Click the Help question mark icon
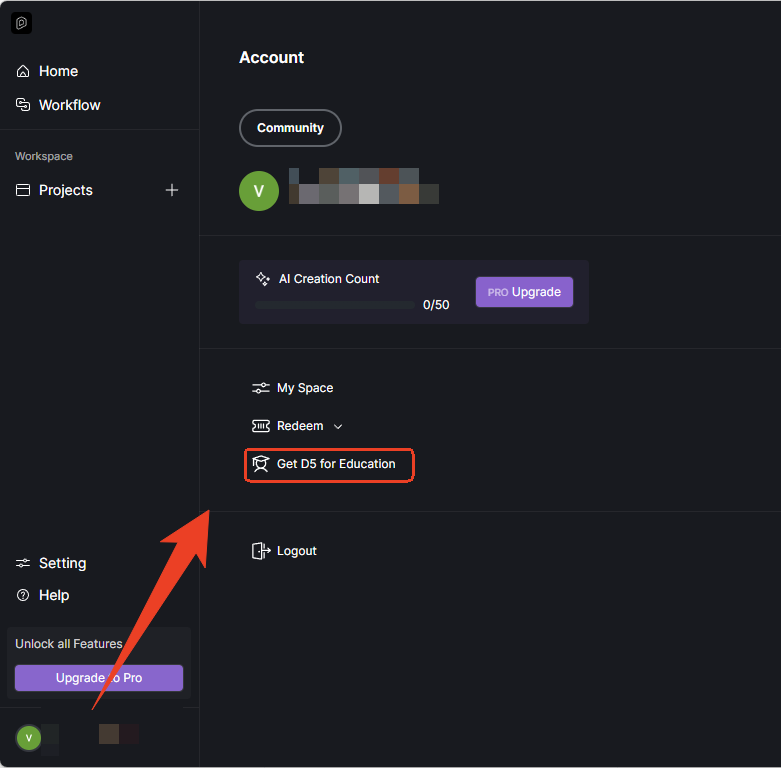 [23, 596]
